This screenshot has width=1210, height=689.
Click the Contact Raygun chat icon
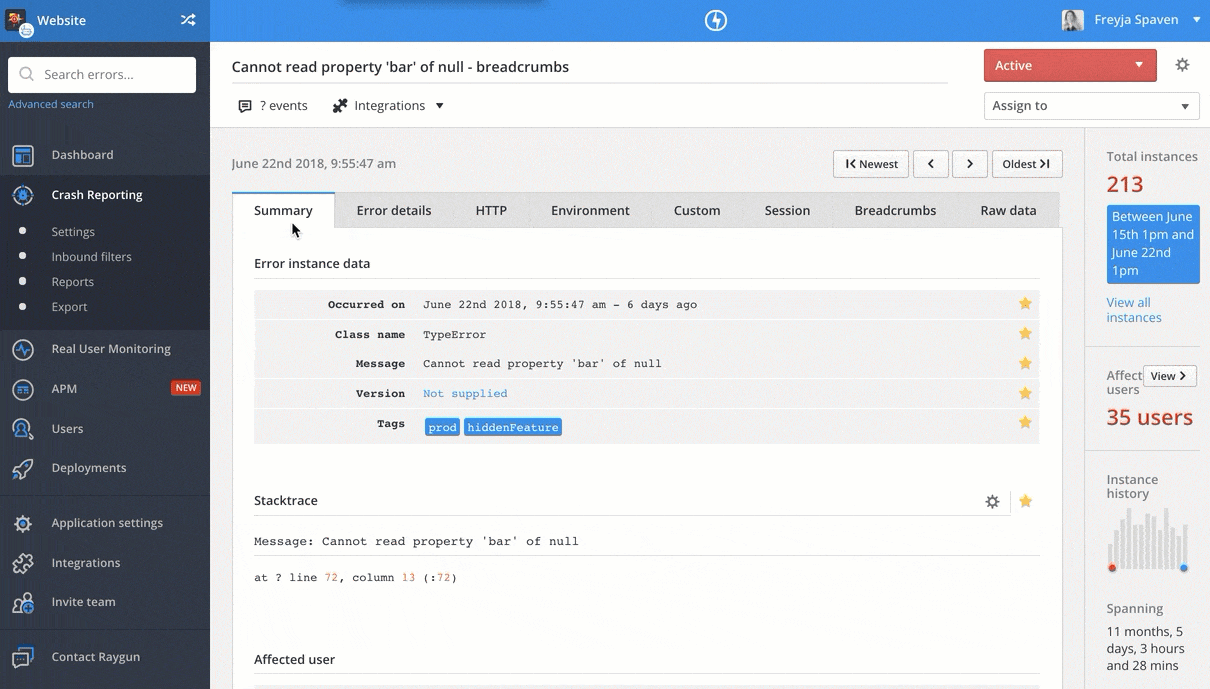point(23,657)
